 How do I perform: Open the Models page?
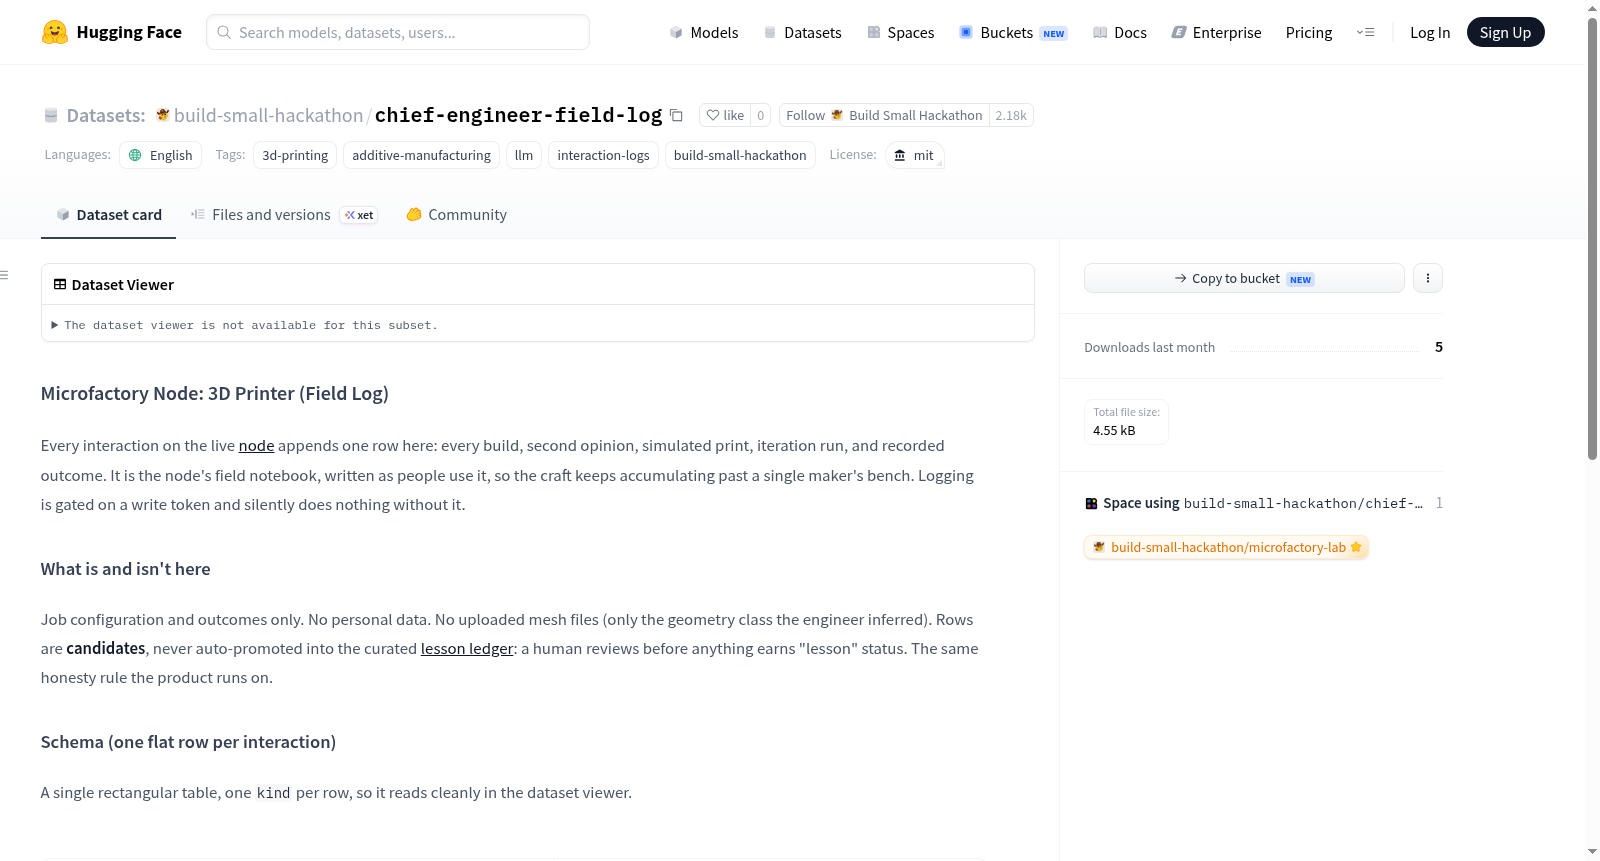(704, 32)
